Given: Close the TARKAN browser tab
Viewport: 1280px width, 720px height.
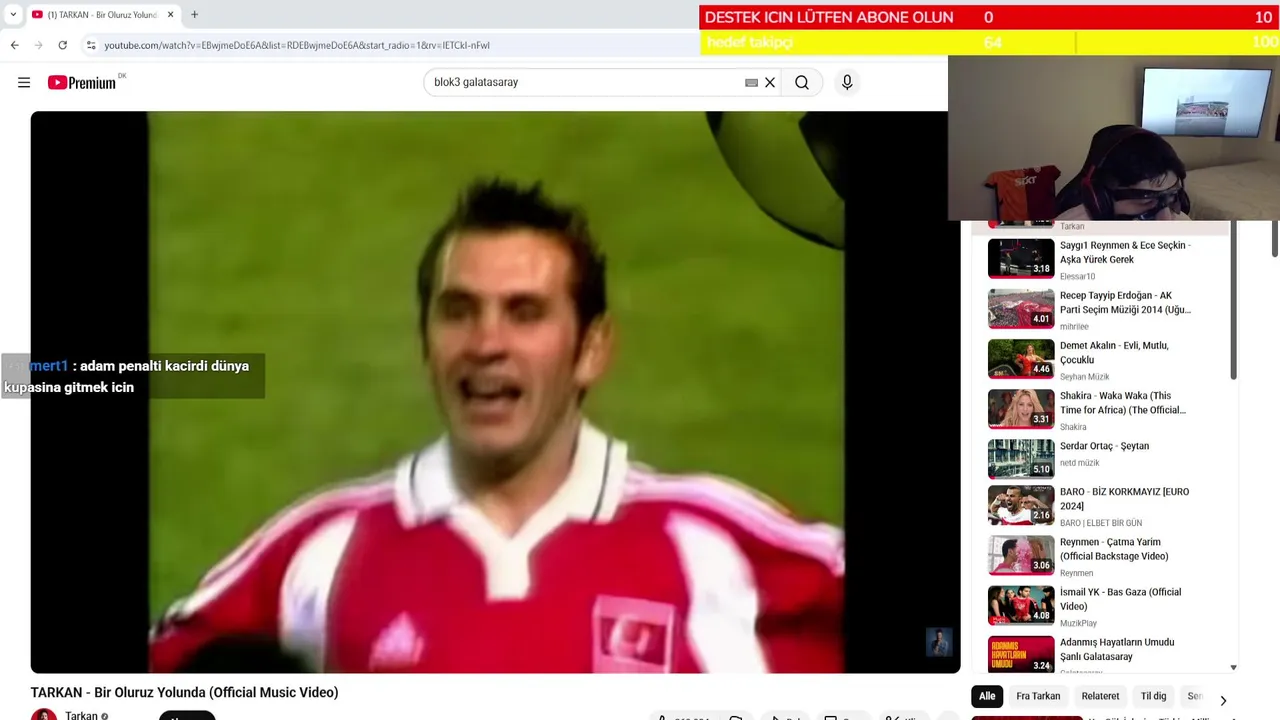Looking at the screenshot, I should 170,15.
